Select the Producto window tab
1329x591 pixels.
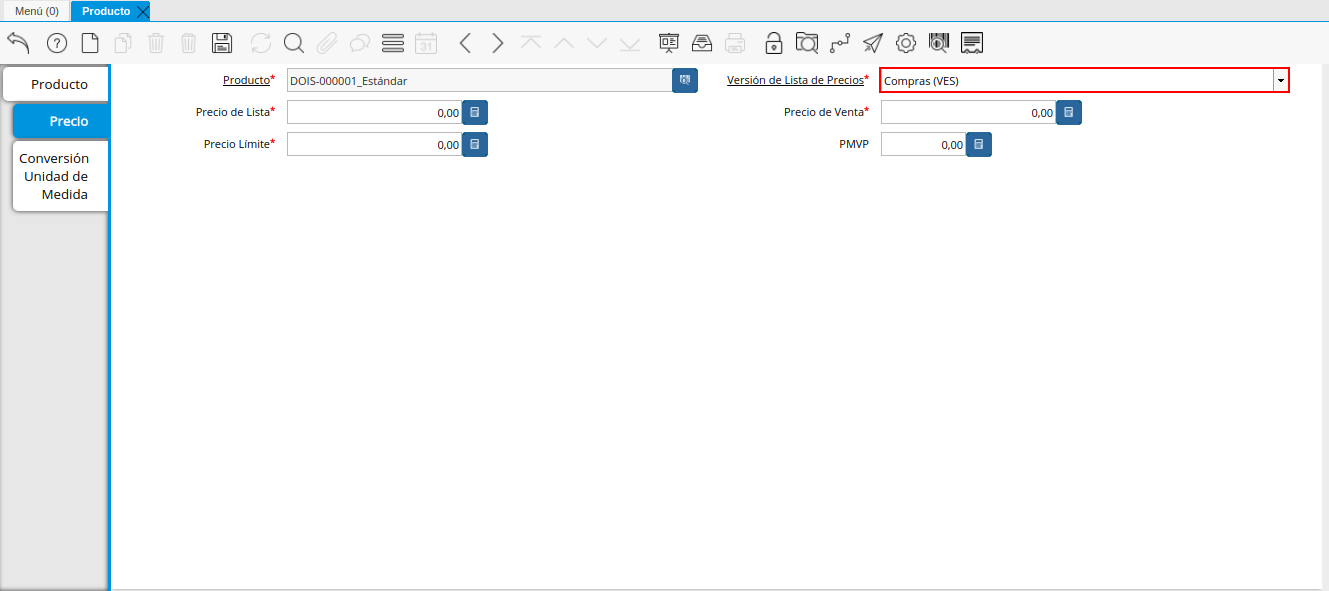click(x=106, y=11)
